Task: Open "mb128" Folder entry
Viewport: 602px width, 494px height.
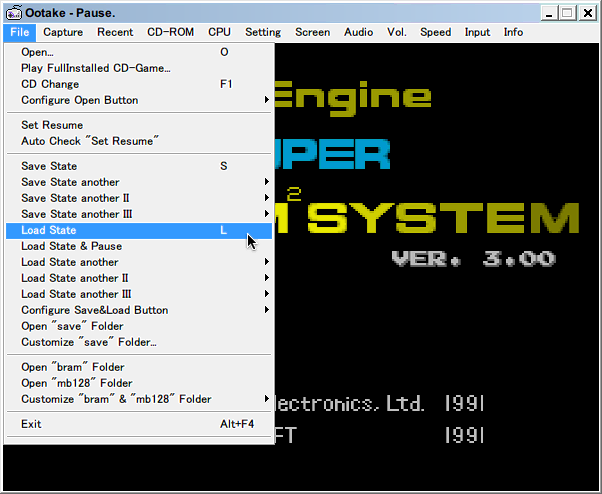Action: (x=139, y=383)
